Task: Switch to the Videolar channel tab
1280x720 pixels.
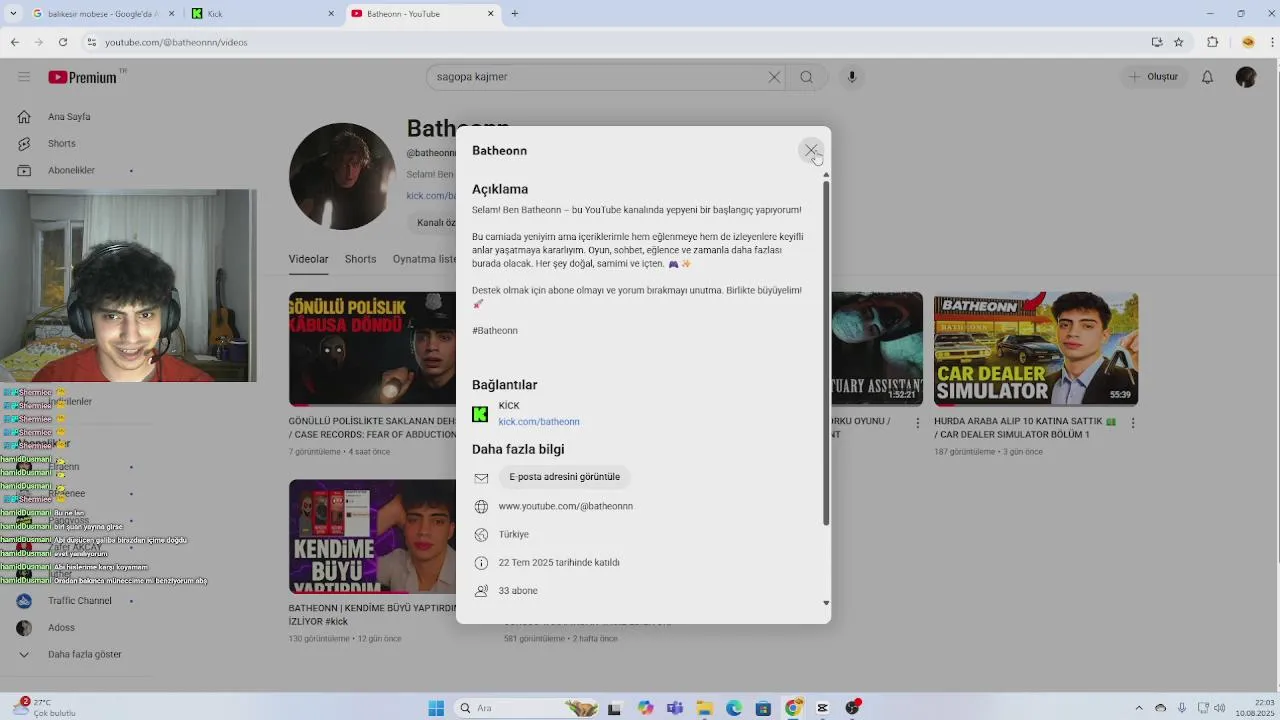Action: tap(308, 259)
